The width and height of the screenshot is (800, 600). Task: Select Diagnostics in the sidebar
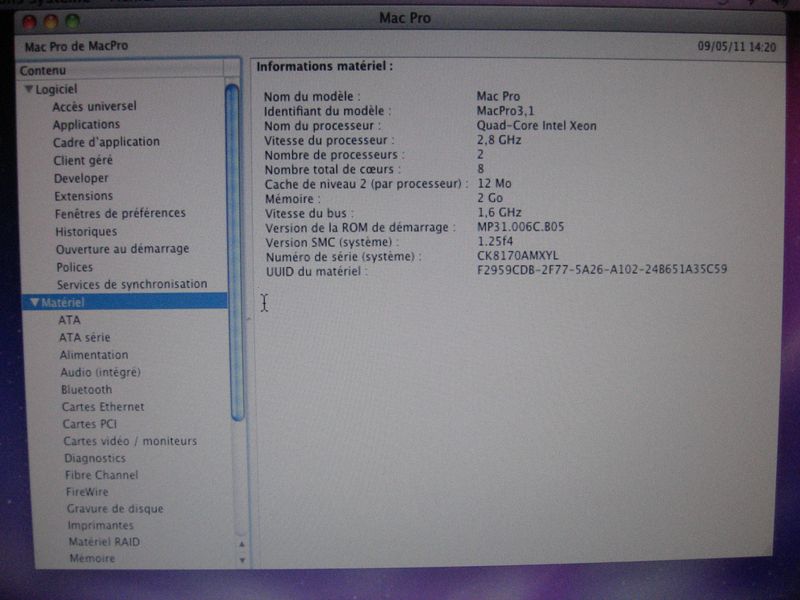pyautogui.click(x=95, y=458)
